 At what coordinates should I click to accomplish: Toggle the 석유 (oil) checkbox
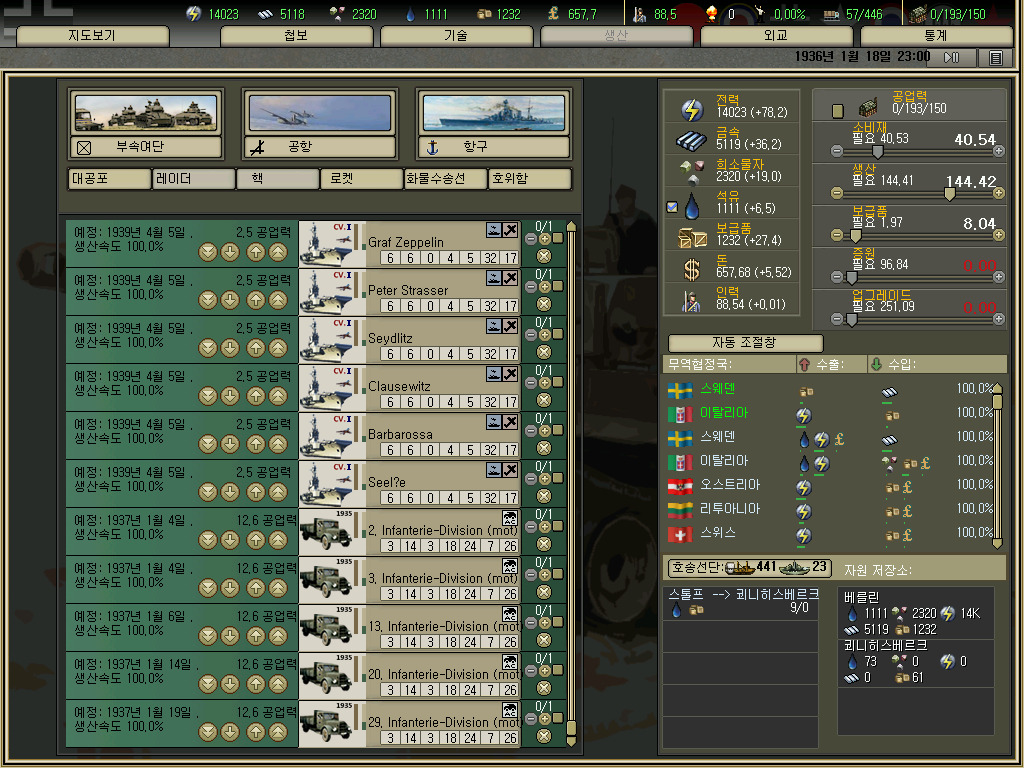click(672, 207)
